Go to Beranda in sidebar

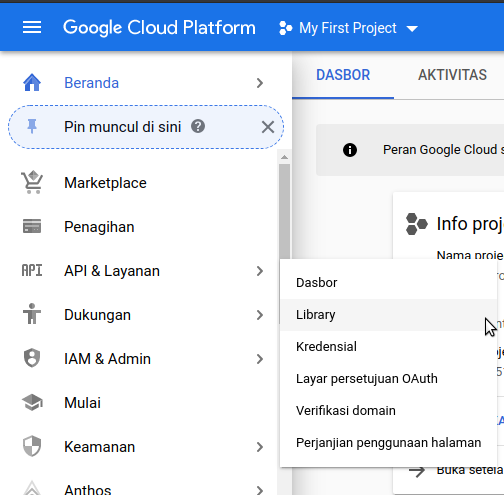(x=91, y=83)
